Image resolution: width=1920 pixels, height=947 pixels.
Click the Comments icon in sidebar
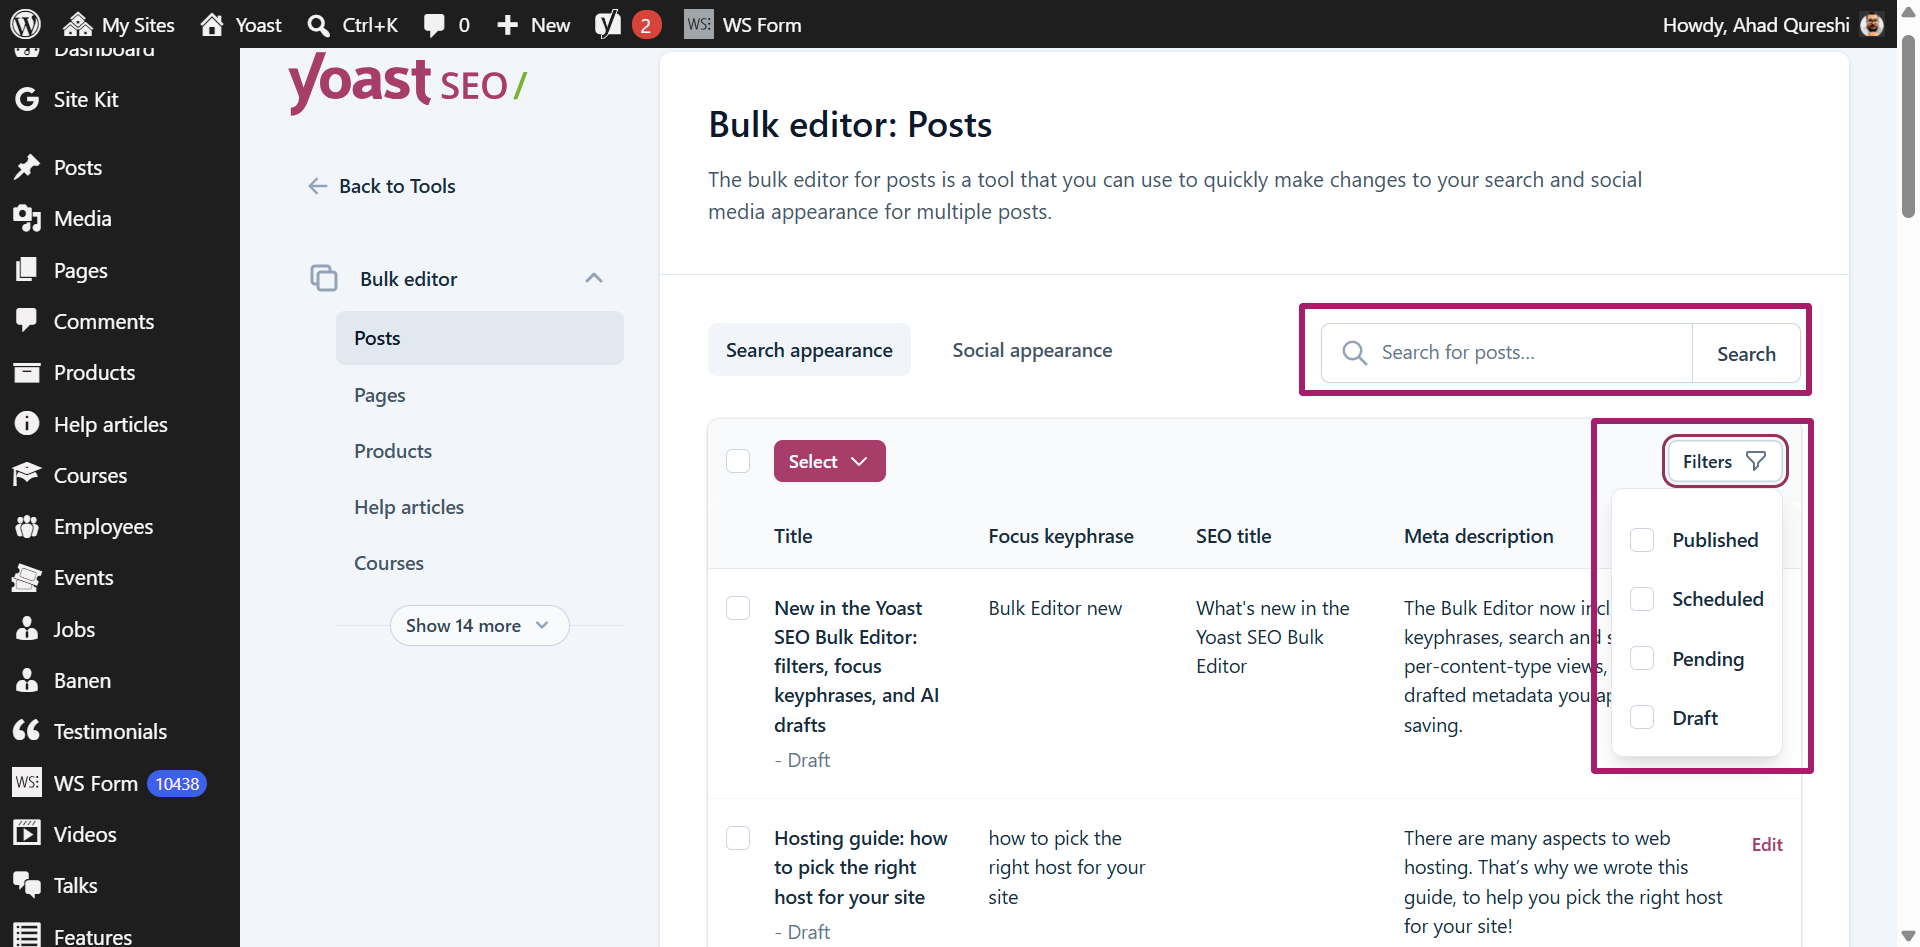click(27, 321)
